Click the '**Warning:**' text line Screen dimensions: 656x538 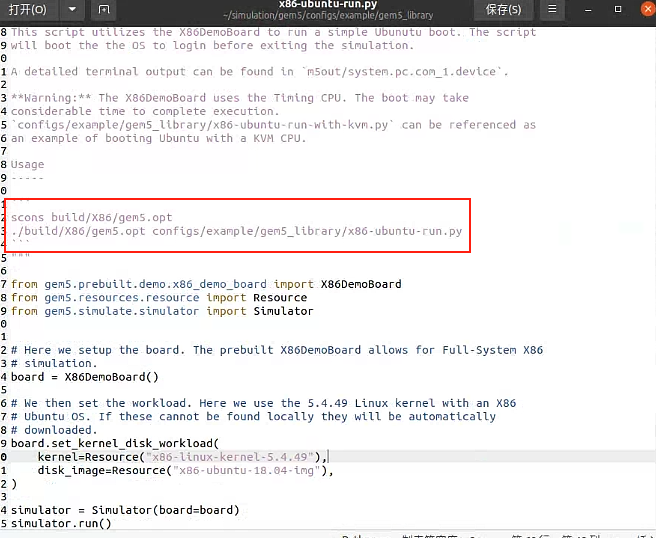240,98
